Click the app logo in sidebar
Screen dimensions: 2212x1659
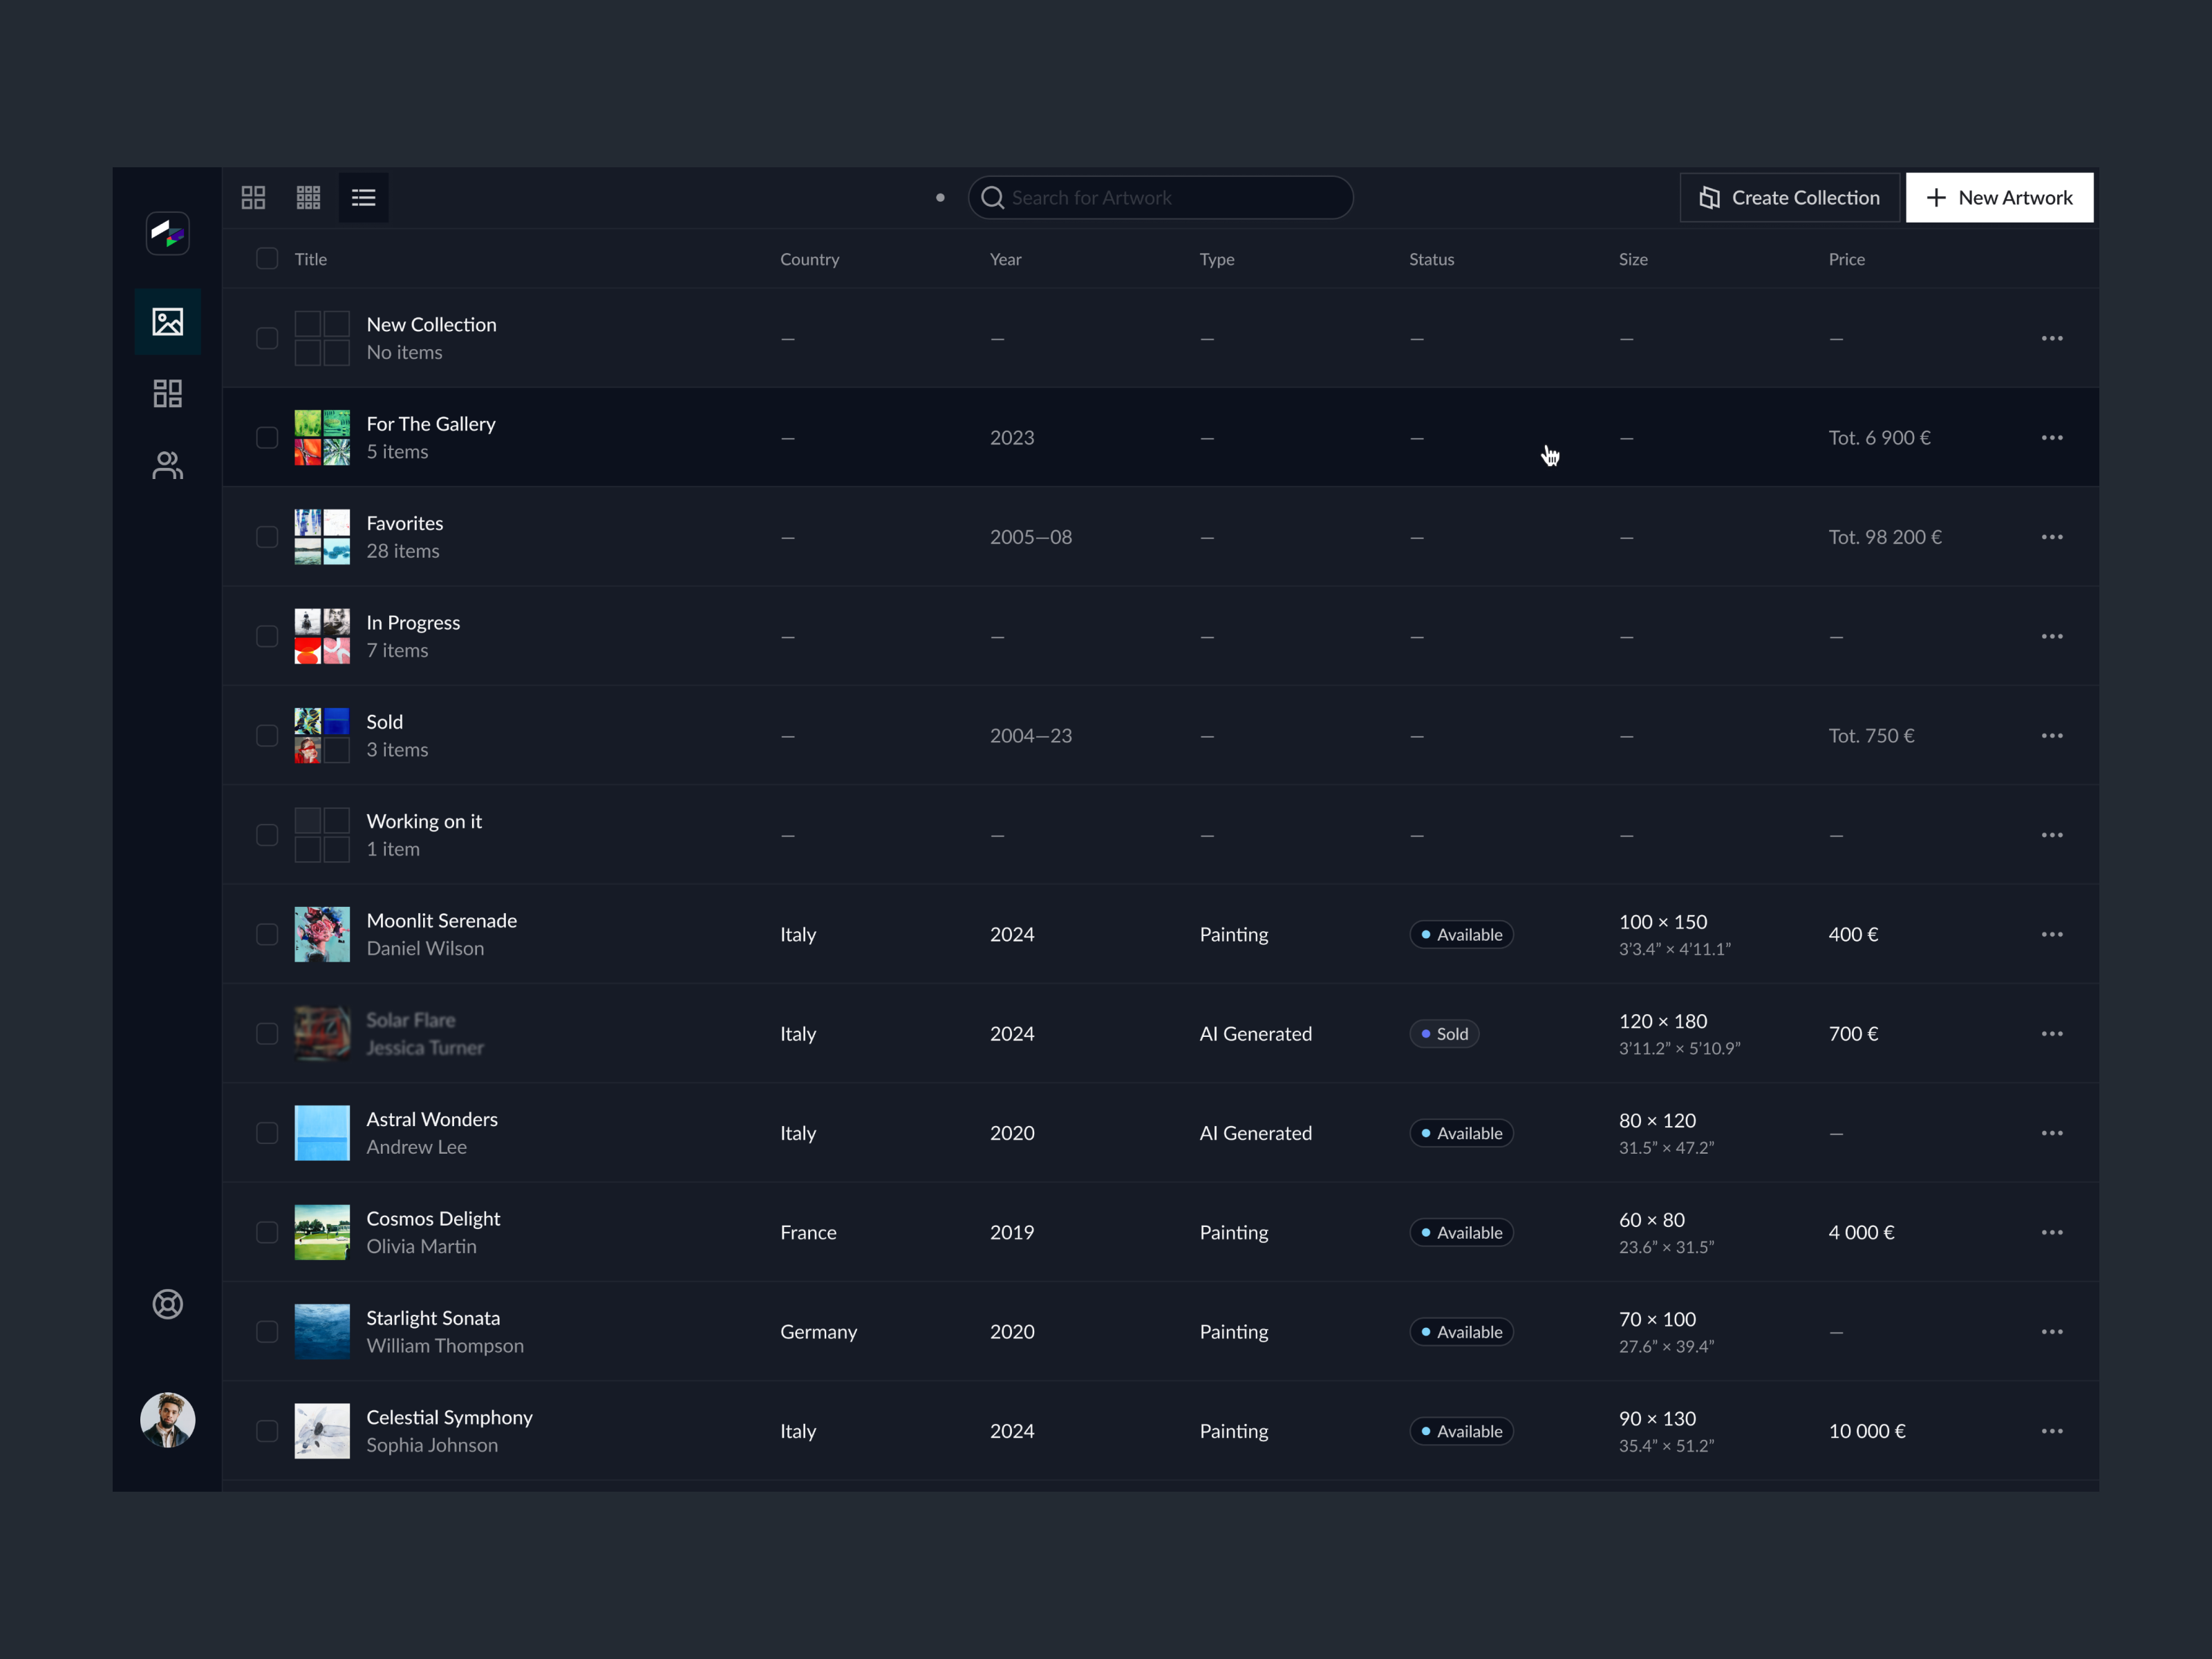(167, 234)
